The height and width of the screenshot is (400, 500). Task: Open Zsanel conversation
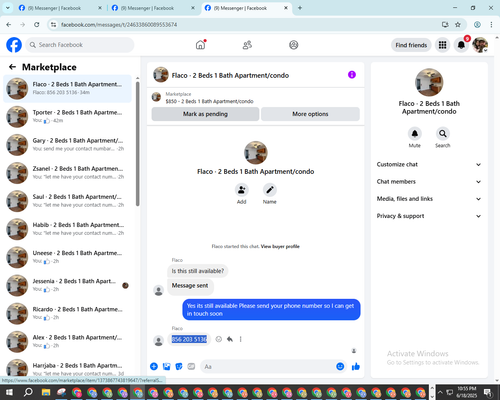pos(67,173)
